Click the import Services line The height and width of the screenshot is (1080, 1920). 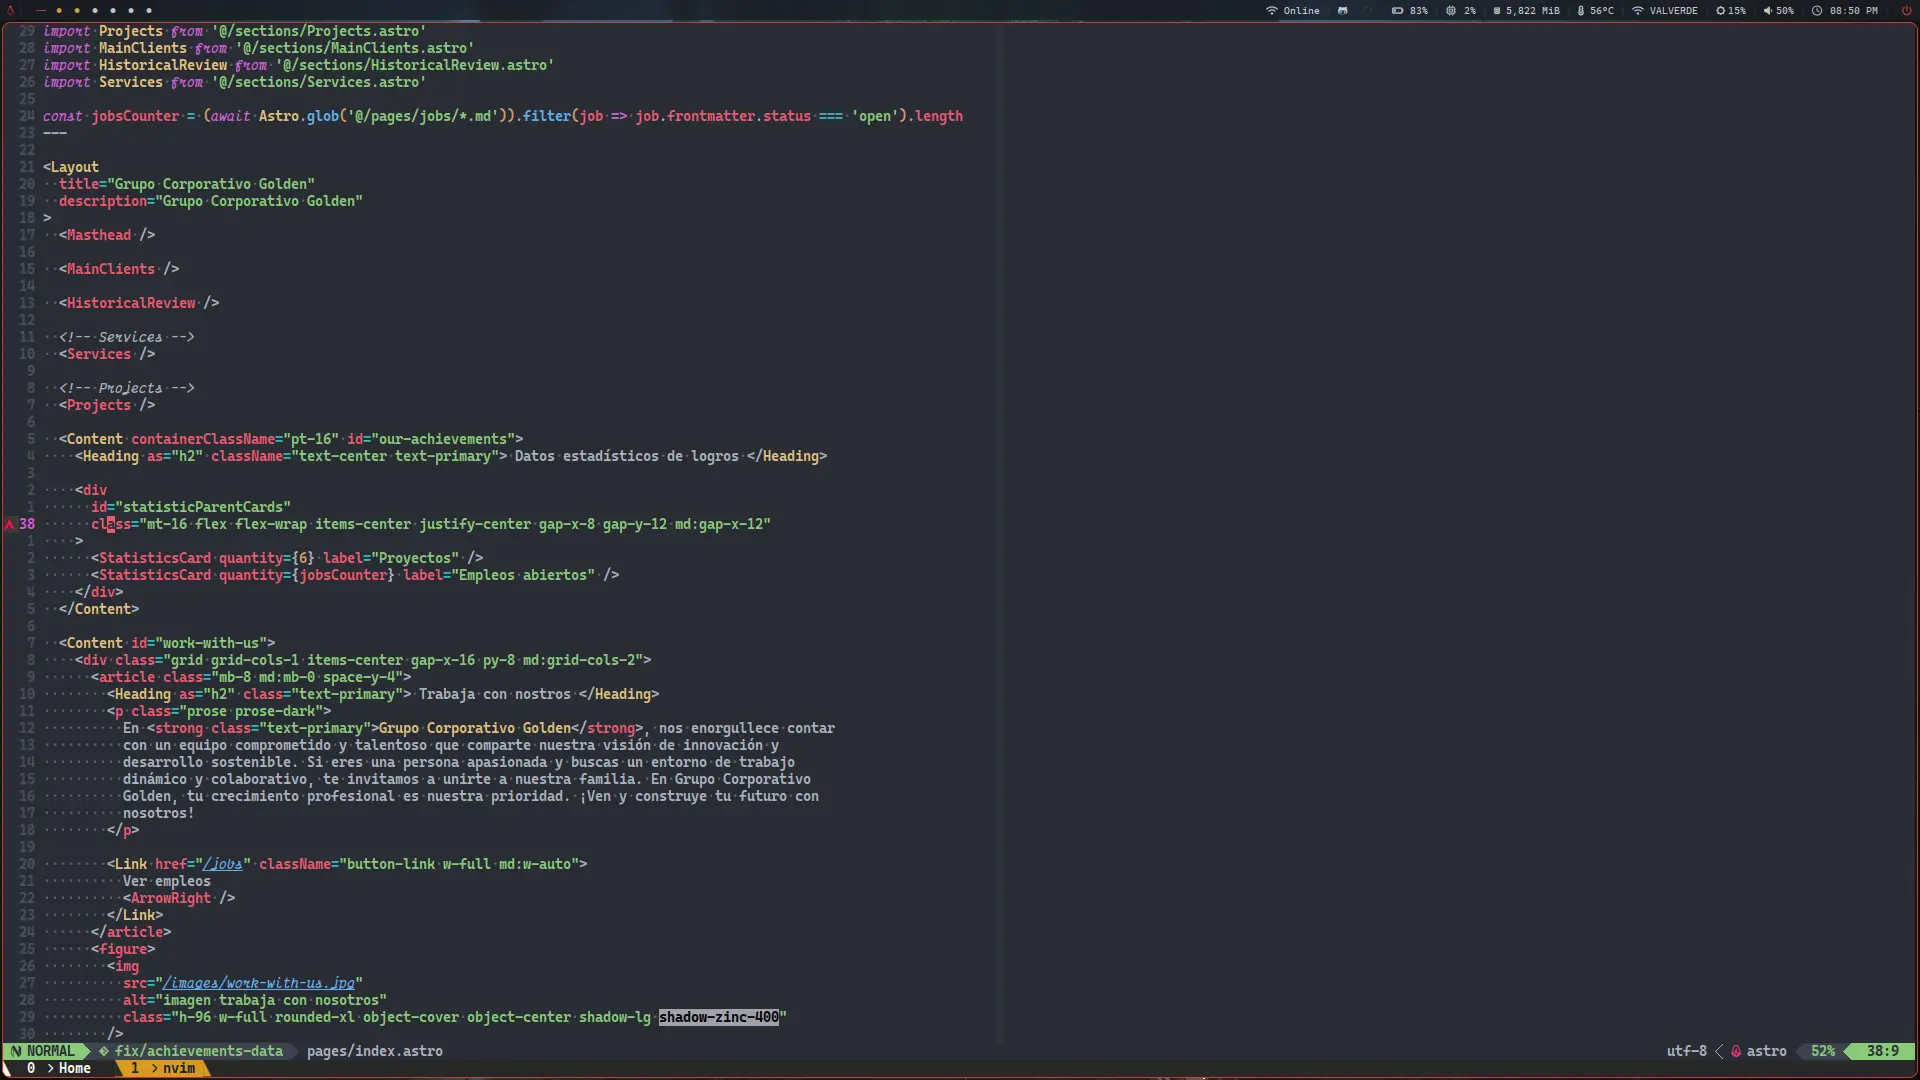coord(235,82)
